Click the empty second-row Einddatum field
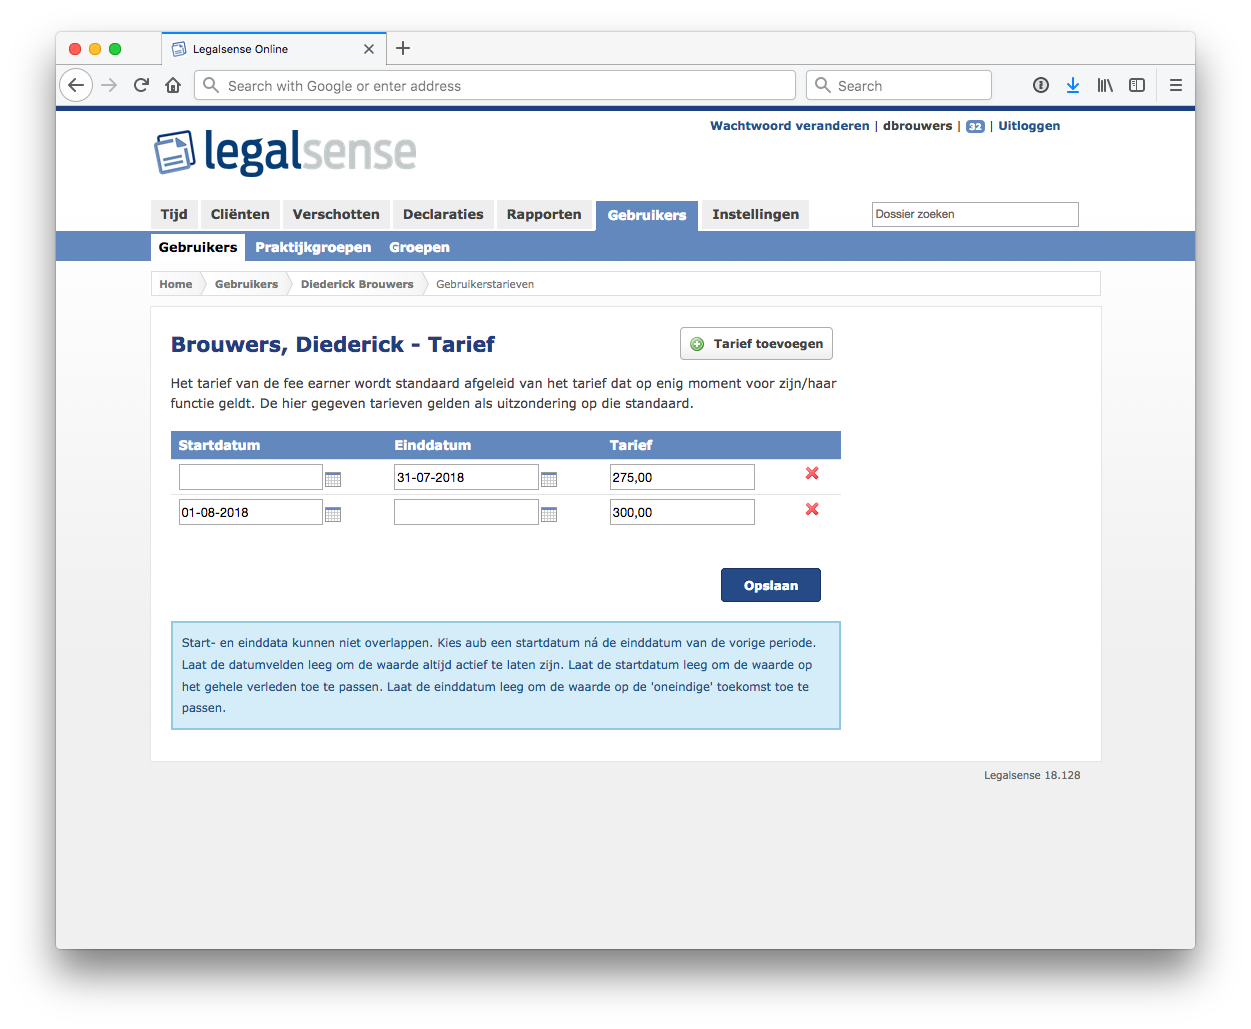Image resolution: width=1251 pixels, height=1029 pixels. [466, 512]
